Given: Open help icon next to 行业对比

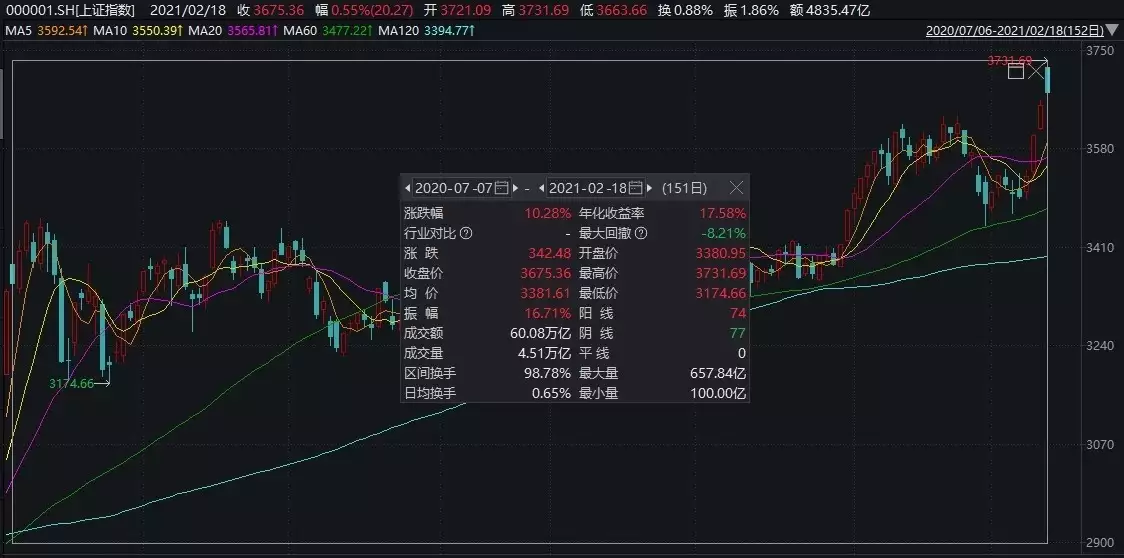Looking at the screenshot, I should [466, 233].
